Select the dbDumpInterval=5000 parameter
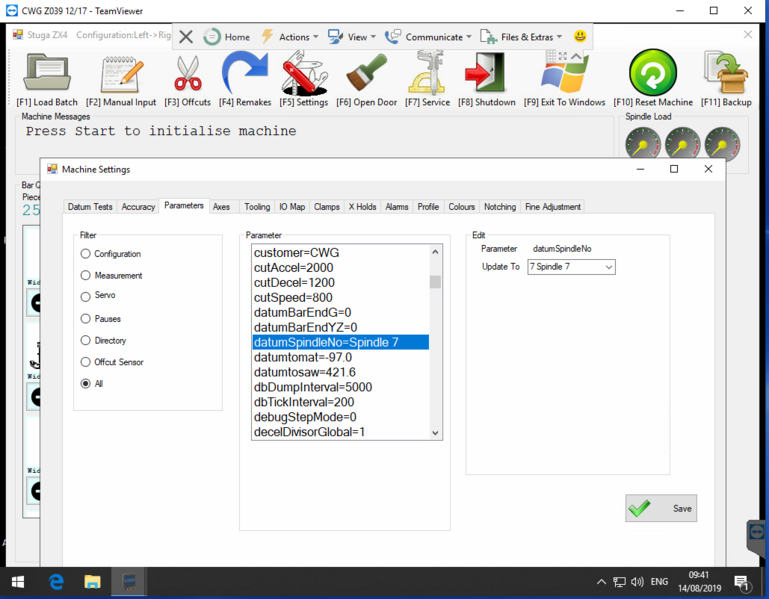 pos(341,387)
